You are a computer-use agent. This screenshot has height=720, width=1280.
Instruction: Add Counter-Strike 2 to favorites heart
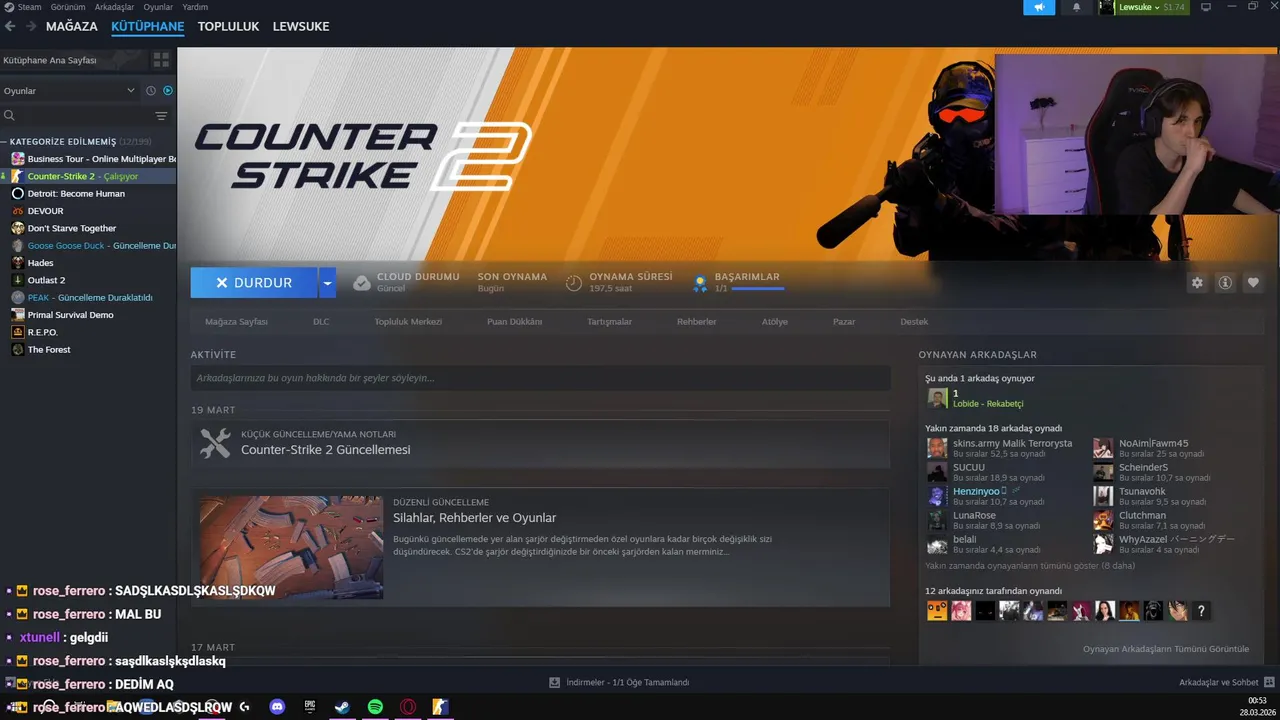click(x=1252, y=283)
